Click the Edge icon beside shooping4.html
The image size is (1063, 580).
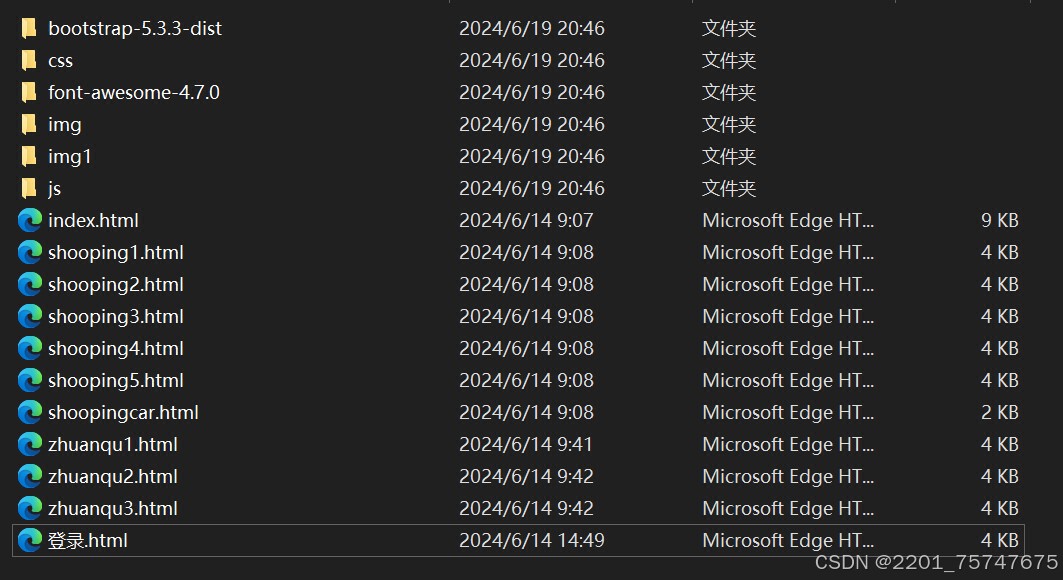point(30,348)
